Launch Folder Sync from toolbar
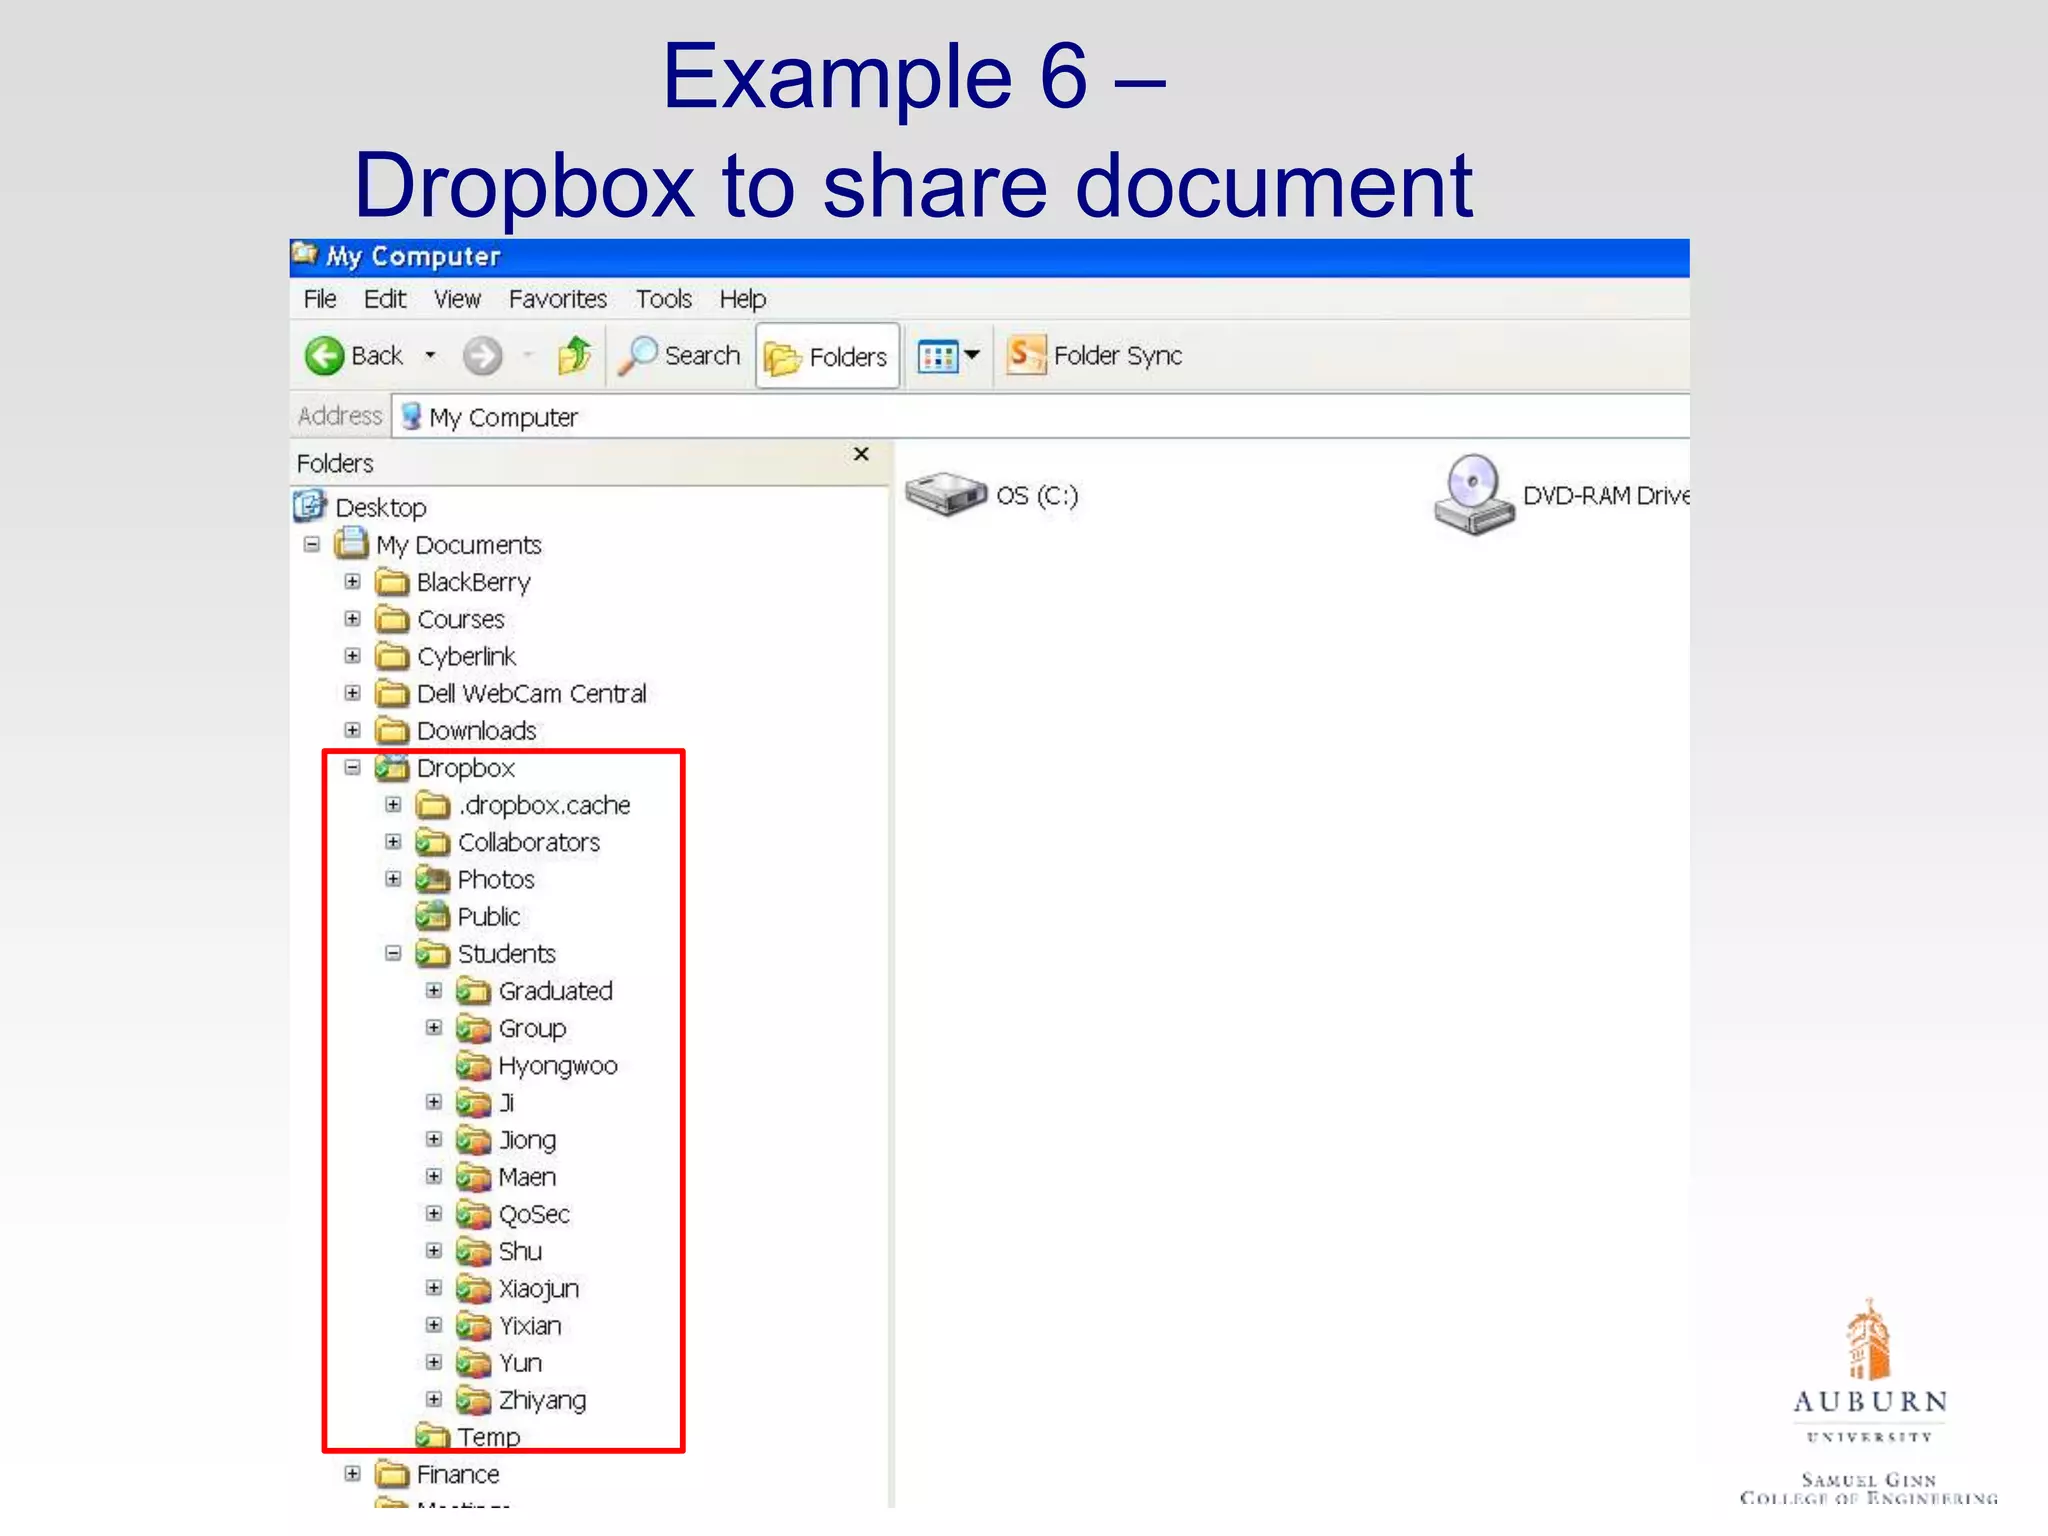 pyautogui.click(x=1094, y=356)
